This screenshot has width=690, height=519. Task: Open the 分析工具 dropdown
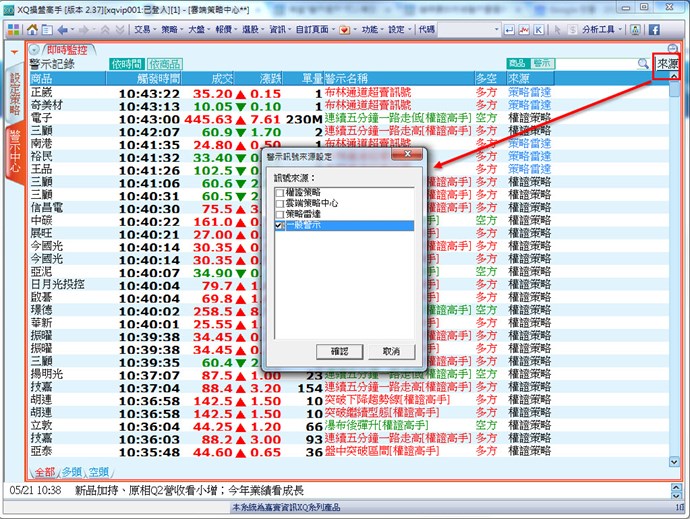tap(602, 29)
